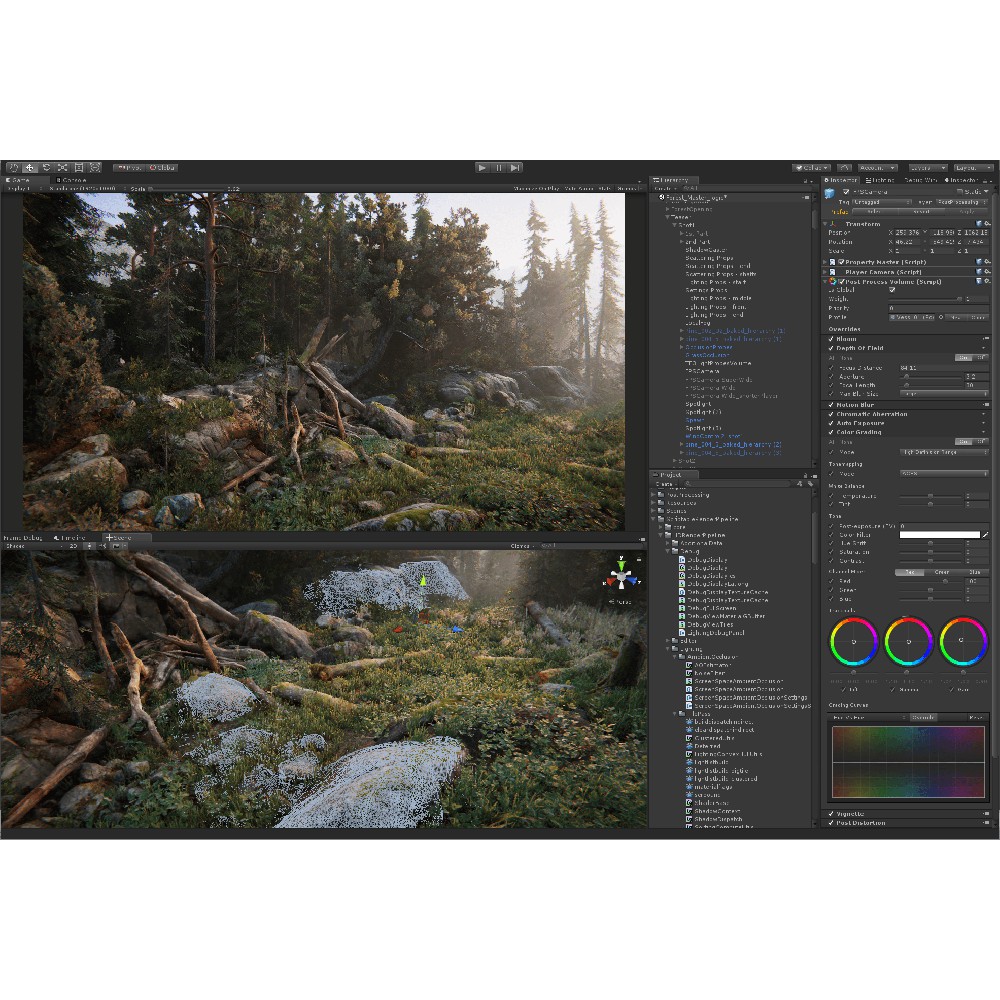The height and width of the screenshot is (1000, 1000).
Task: Toggle the Motion Blur override
Action: pos(831,404)
